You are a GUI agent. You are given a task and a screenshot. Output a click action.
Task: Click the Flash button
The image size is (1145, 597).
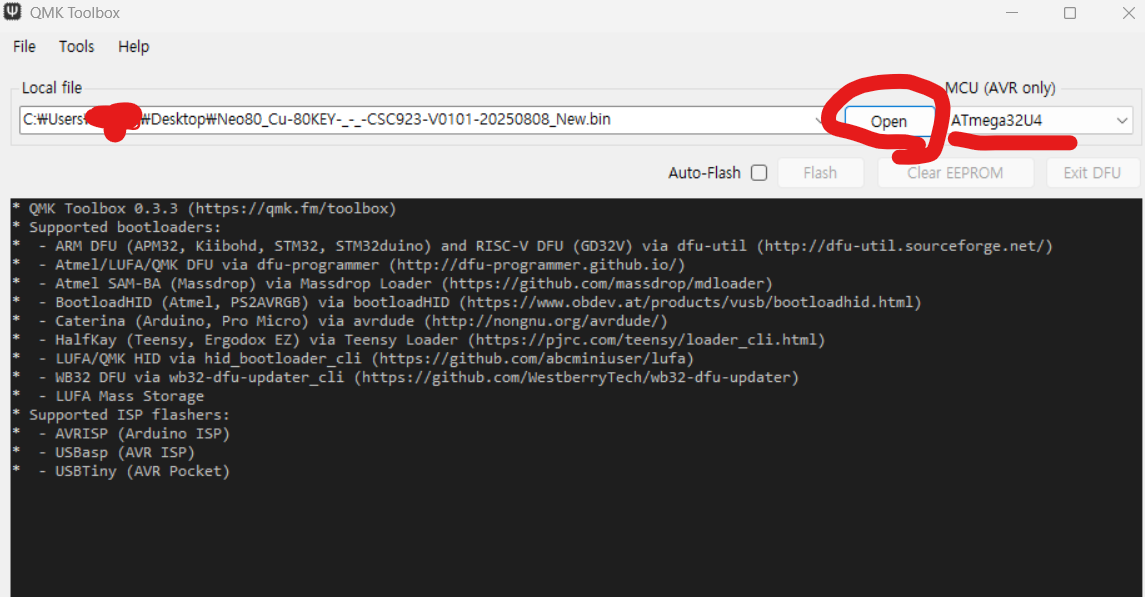click(x=820, y=173)
